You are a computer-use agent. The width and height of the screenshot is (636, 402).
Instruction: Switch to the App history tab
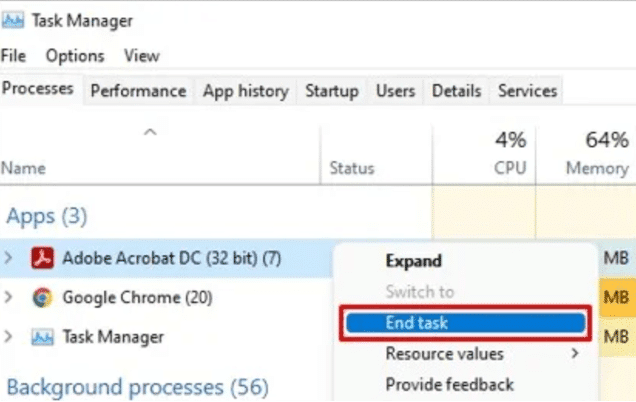(x=246, y=91)
